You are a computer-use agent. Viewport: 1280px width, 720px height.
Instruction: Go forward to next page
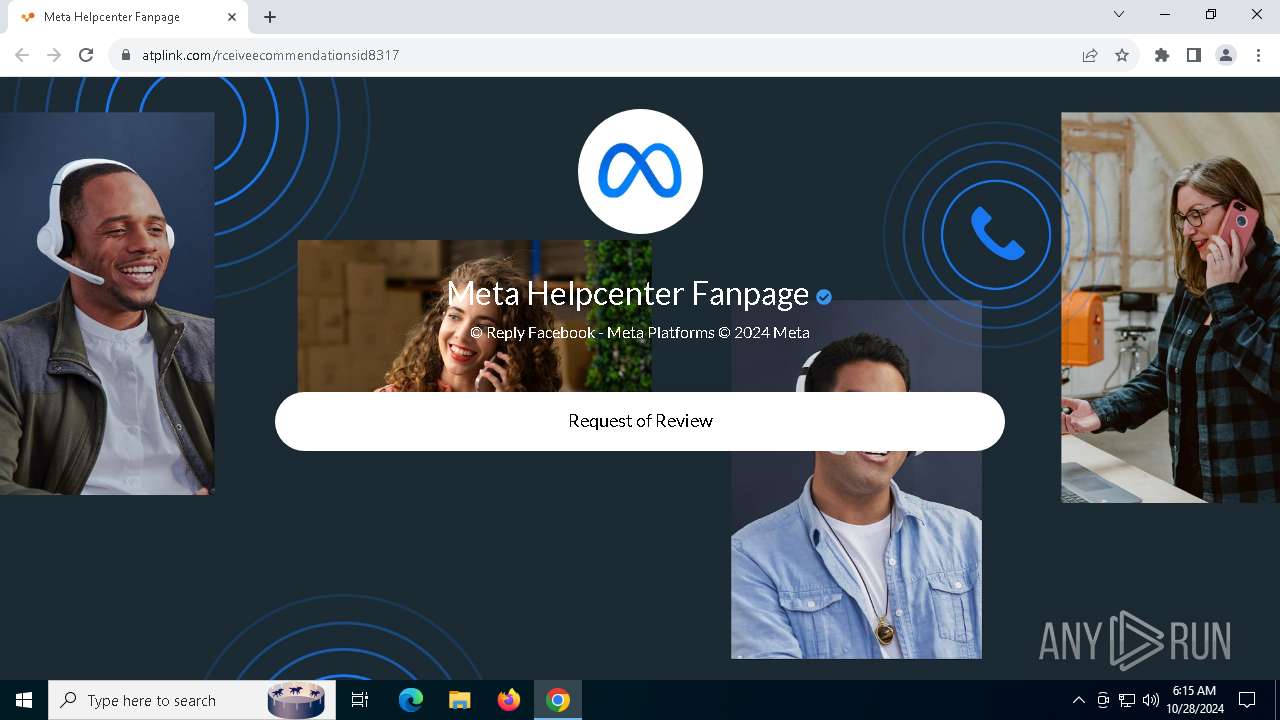[x=54, y=55]
